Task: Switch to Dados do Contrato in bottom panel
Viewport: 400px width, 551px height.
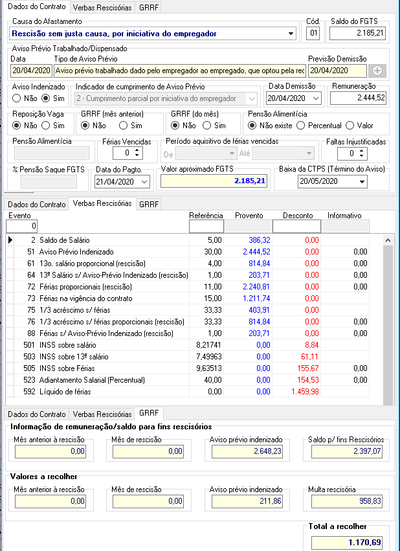Action: [37, 414]
